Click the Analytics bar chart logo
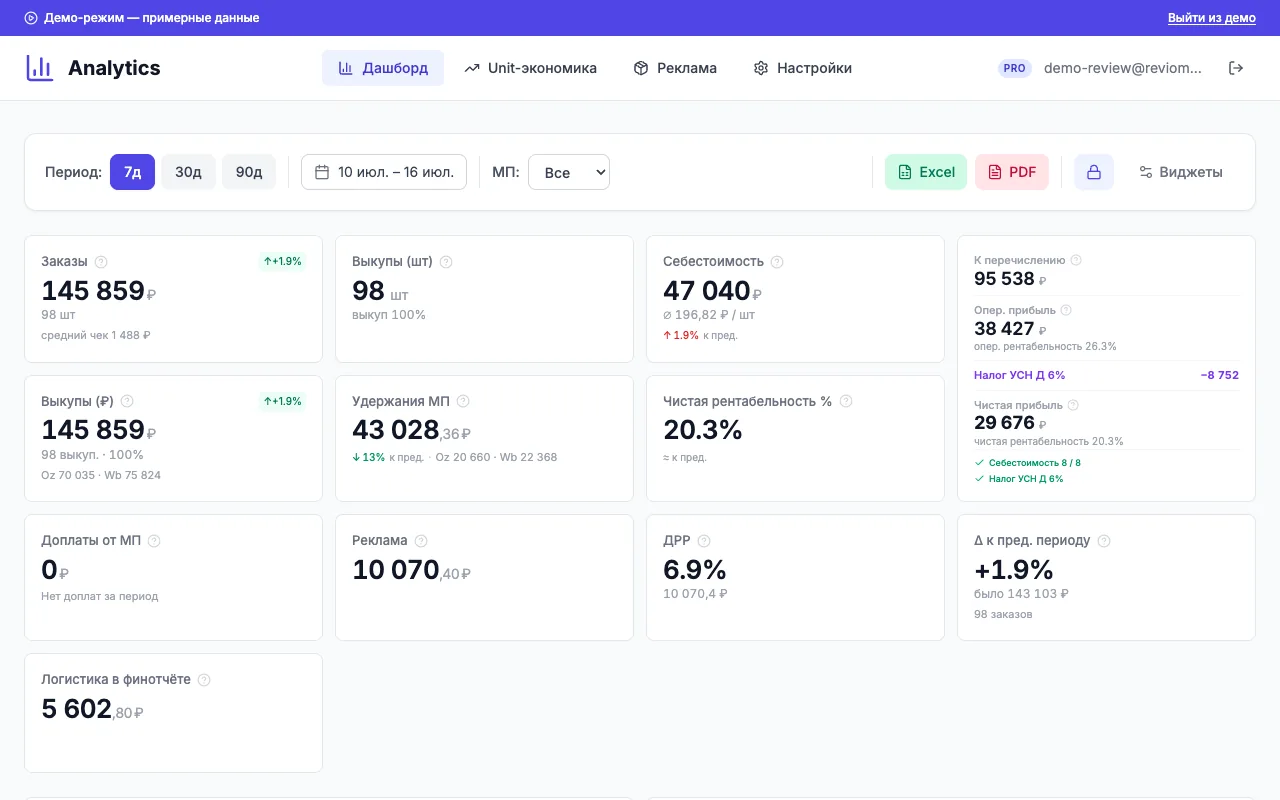 click(x=40, y=68)
